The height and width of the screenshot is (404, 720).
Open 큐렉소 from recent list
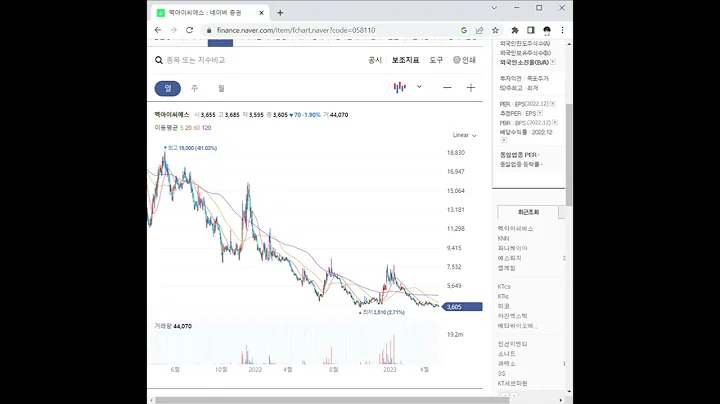coord(506,363)
